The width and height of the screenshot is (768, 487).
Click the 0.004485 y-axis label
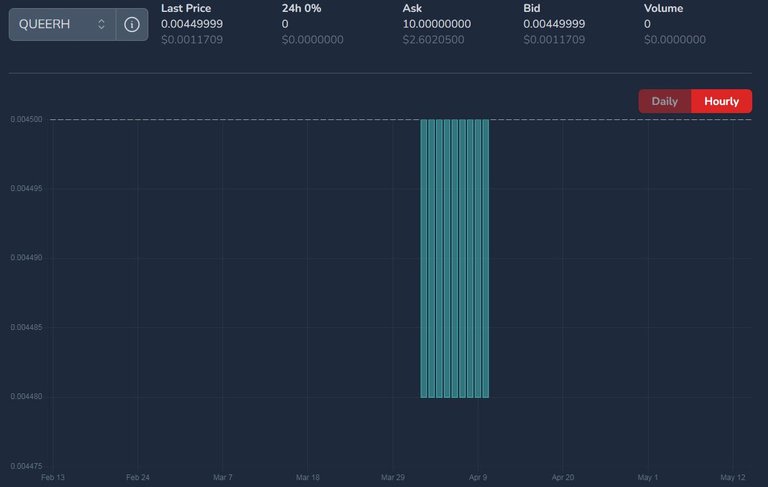pos(26,327)
